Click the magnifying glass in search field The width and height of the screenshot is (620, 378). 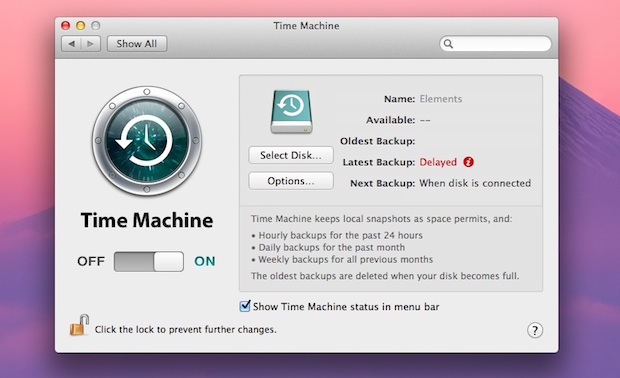coord(448,43)
